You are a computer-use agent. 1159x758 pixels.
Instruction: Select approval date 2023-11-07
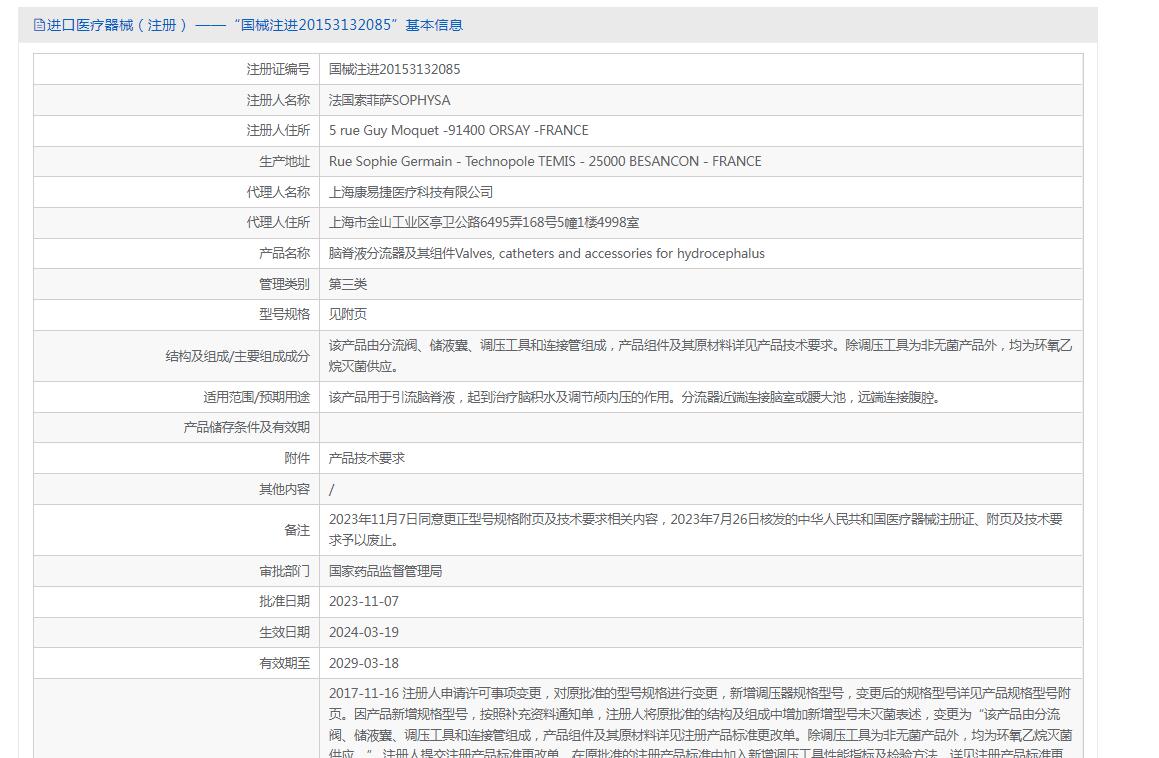pyautogui.click(x=364, y=602)
